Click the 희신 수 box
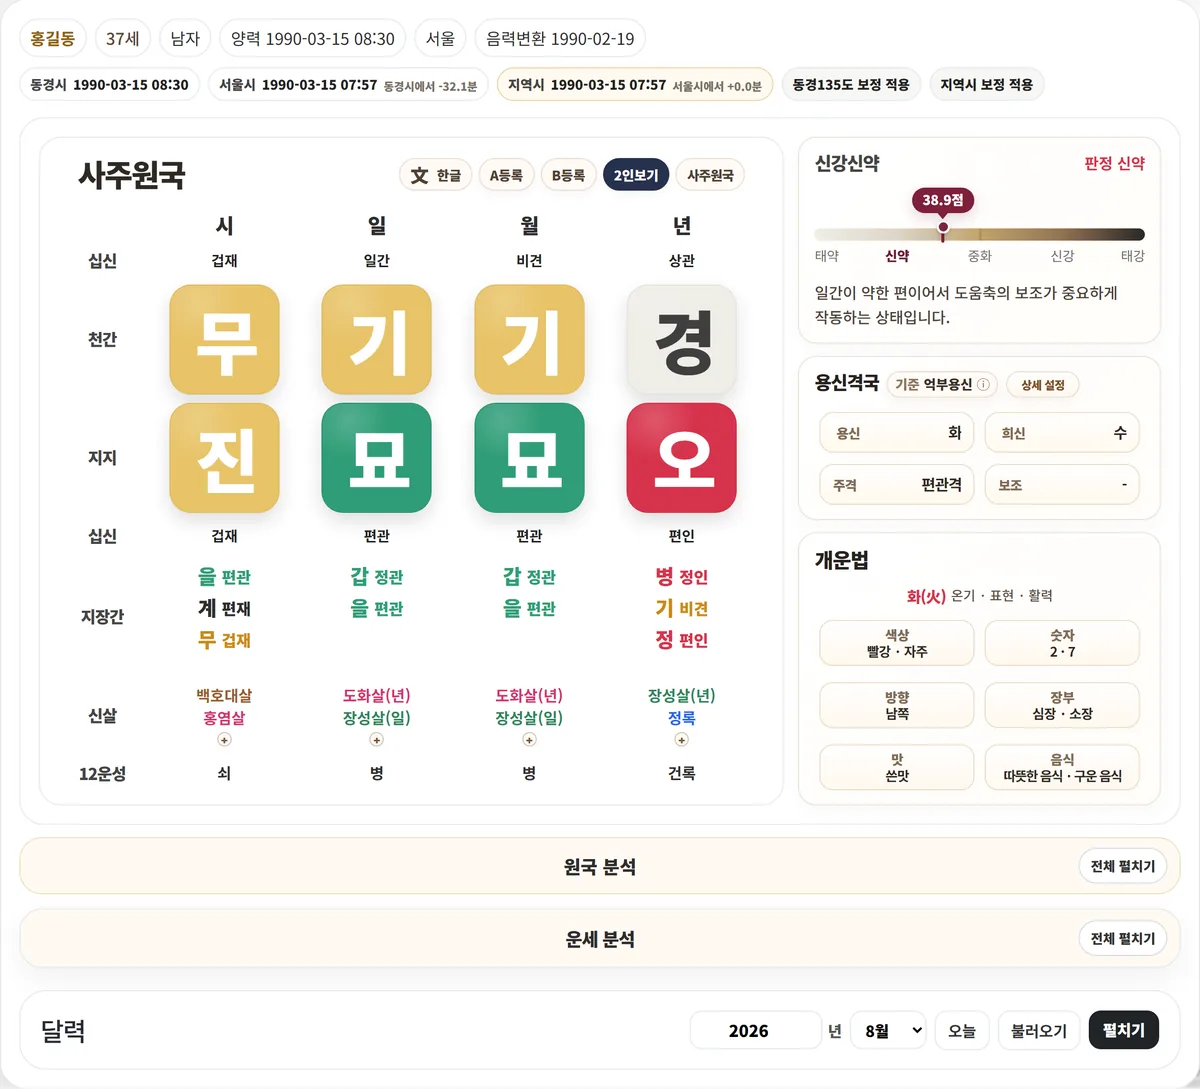Screen dimensions: 1200x1089 (x=1062, y=433)
